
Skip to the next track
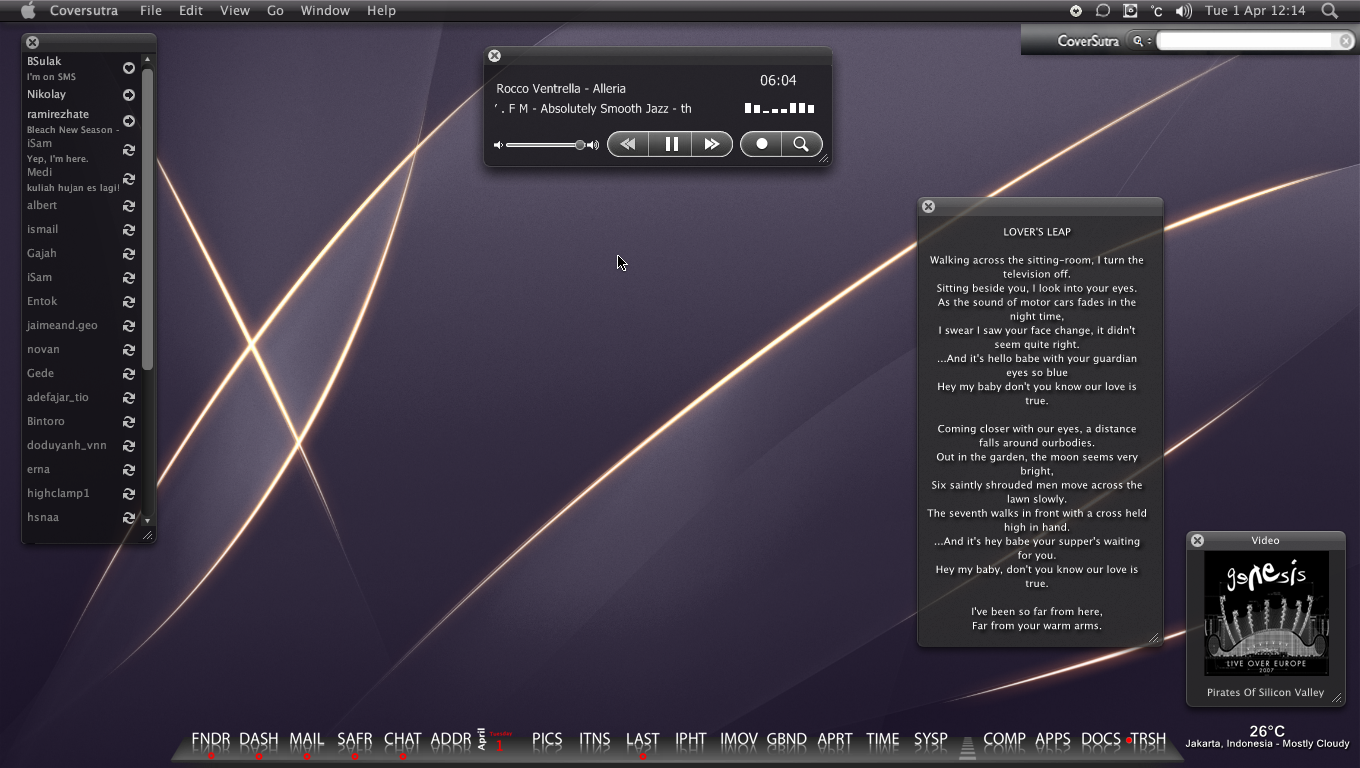coord(712,144)
